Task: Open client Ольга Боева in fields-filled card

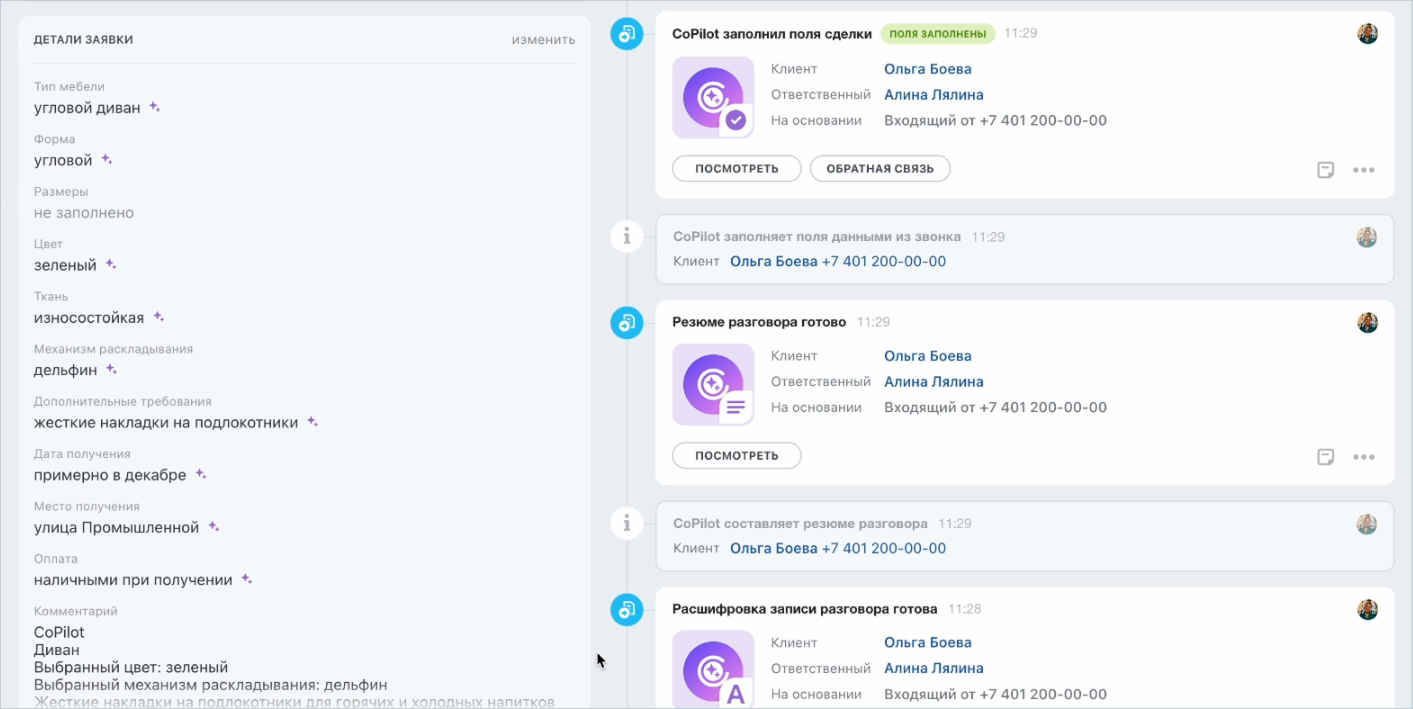Action: tap(928, 69)
